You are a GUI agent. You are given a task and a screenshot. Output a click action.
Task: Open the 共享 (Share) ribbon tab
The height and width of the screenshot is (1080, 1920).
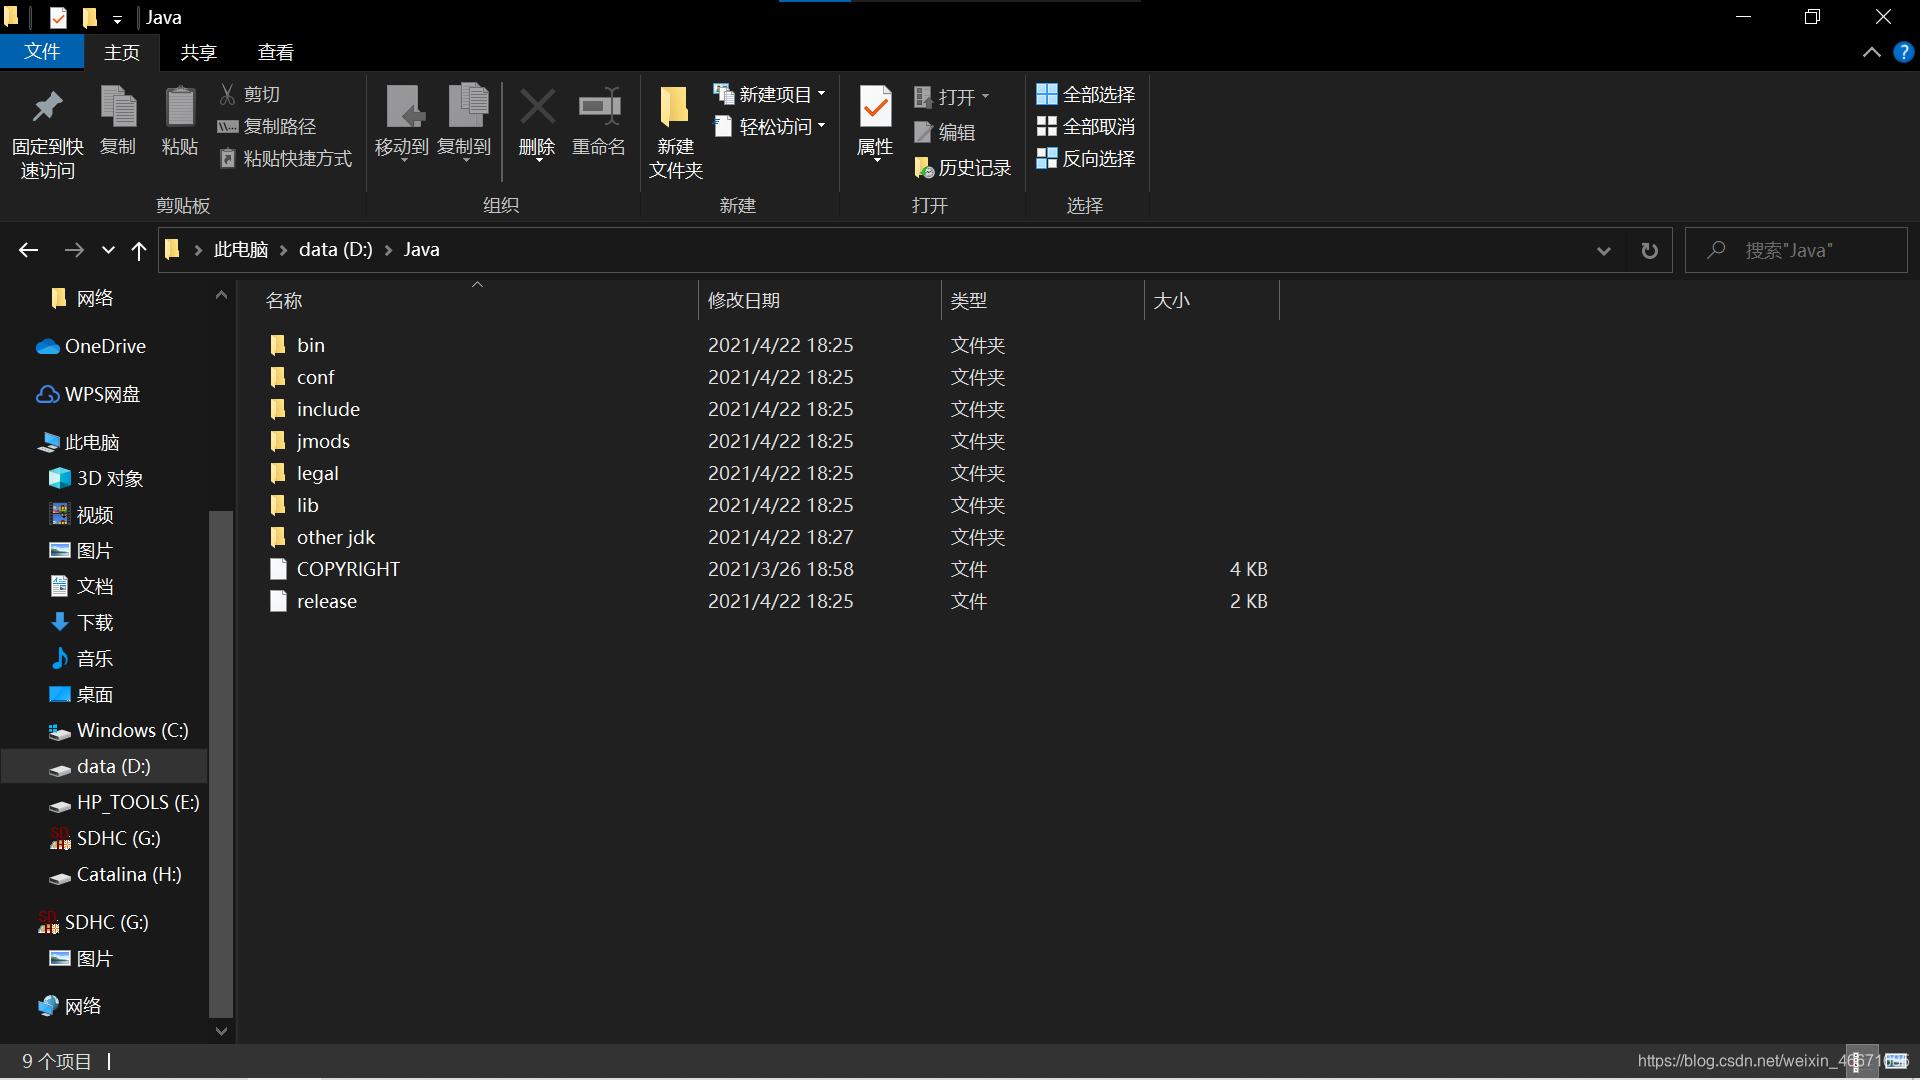[200, 51]
